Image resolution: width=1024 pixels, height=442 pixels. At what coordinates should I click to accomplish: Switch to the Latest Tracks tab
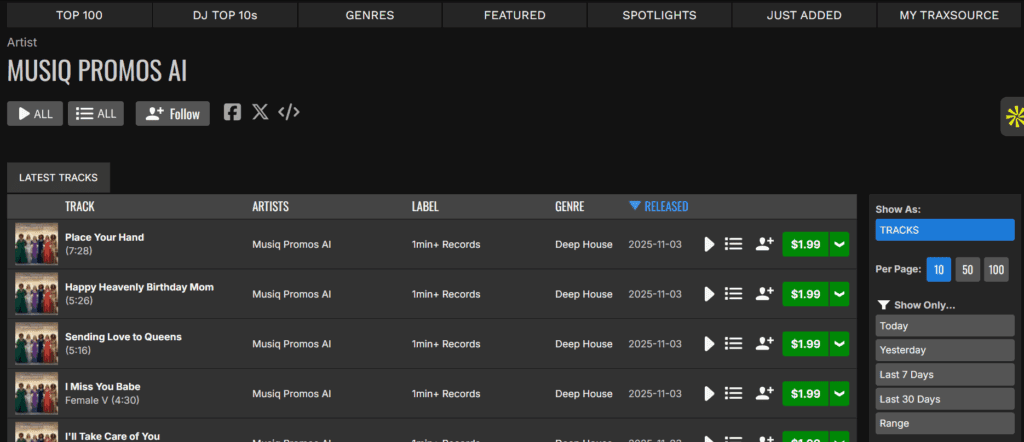pyautogui.click(x=58, y=177)
